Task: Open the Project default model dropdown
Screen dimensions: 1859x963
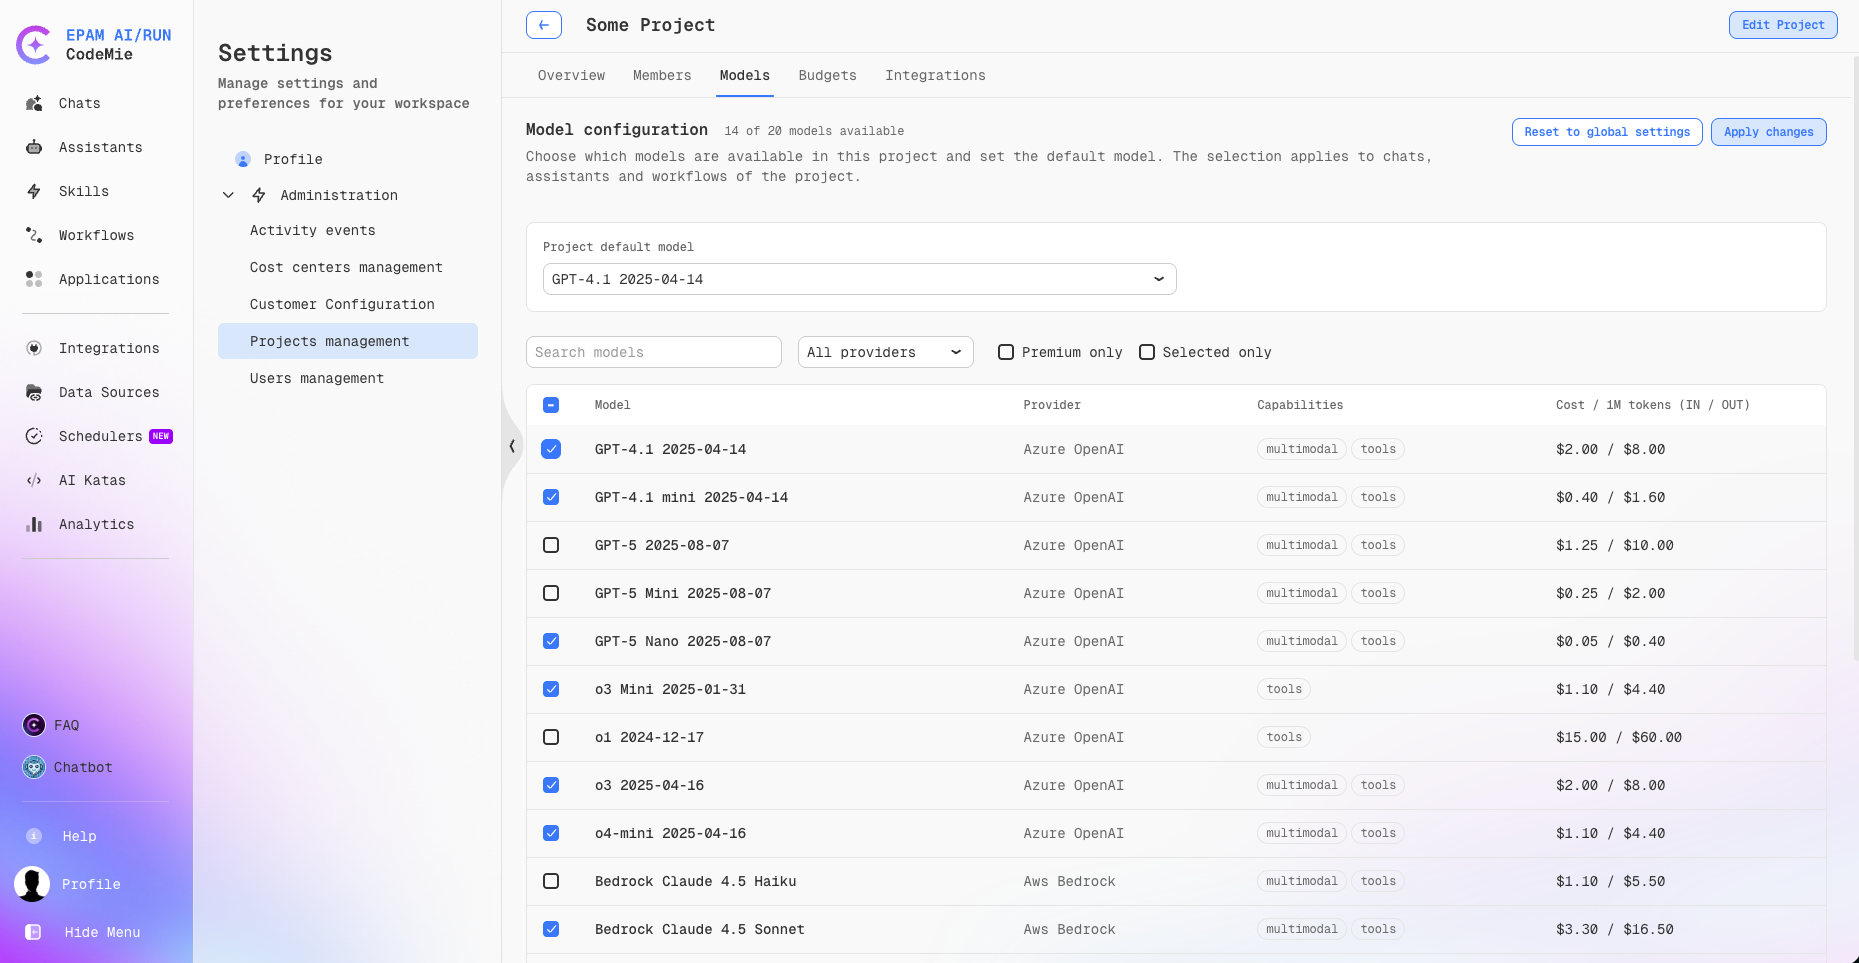Action: pyautogui.click(x=860, y=279)
